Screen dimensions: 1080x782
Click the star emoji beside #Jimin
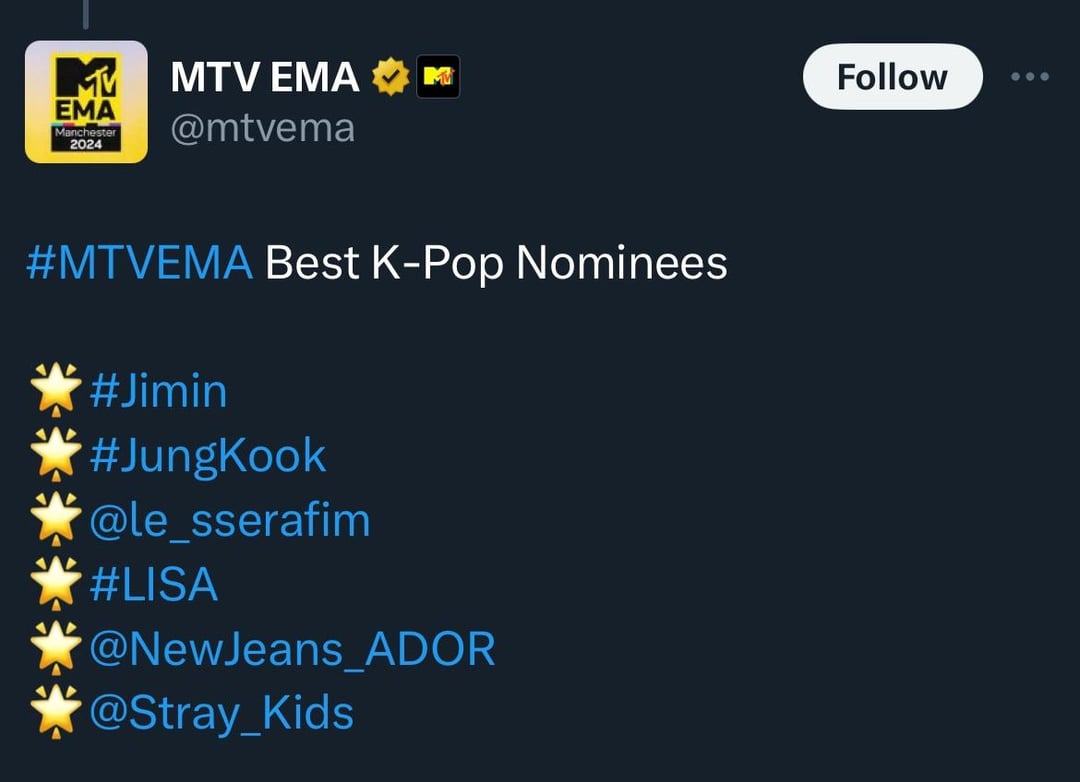(55, 391)
